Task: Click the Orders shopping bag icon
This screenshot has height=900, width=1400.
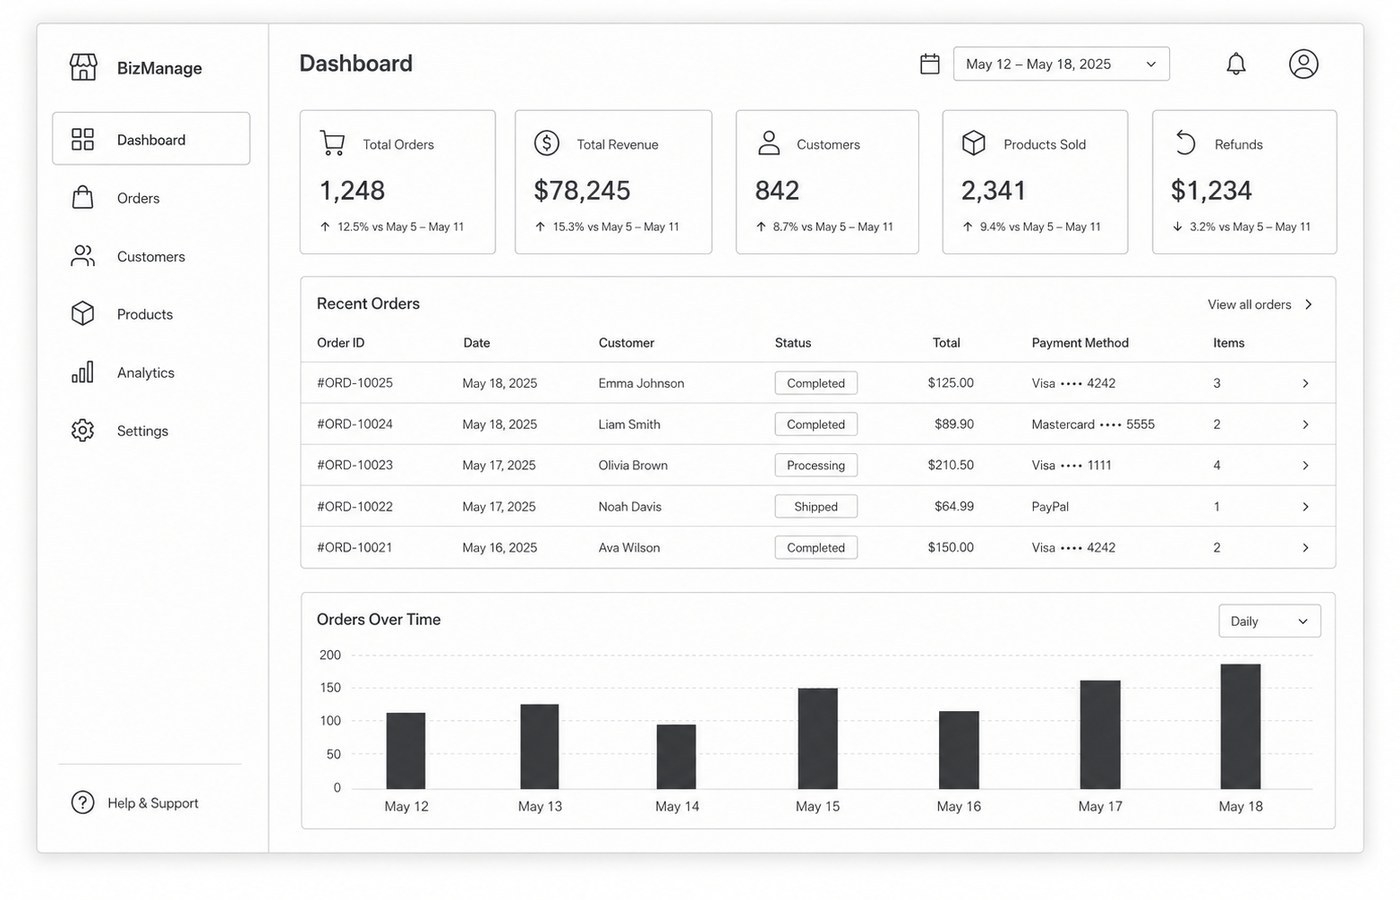Action: [x=83, y=197]
